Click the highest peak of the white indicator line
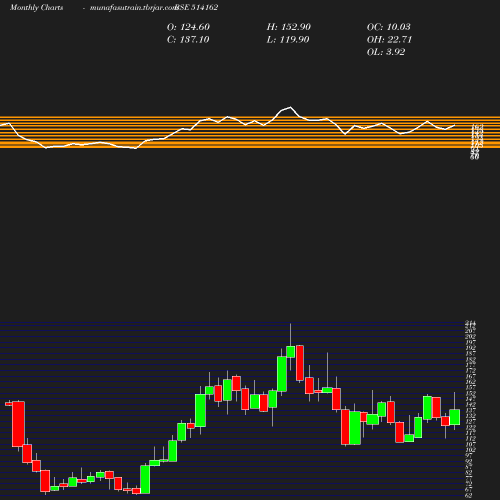Viewport: 500px width, 500px height. pos(290,107)
